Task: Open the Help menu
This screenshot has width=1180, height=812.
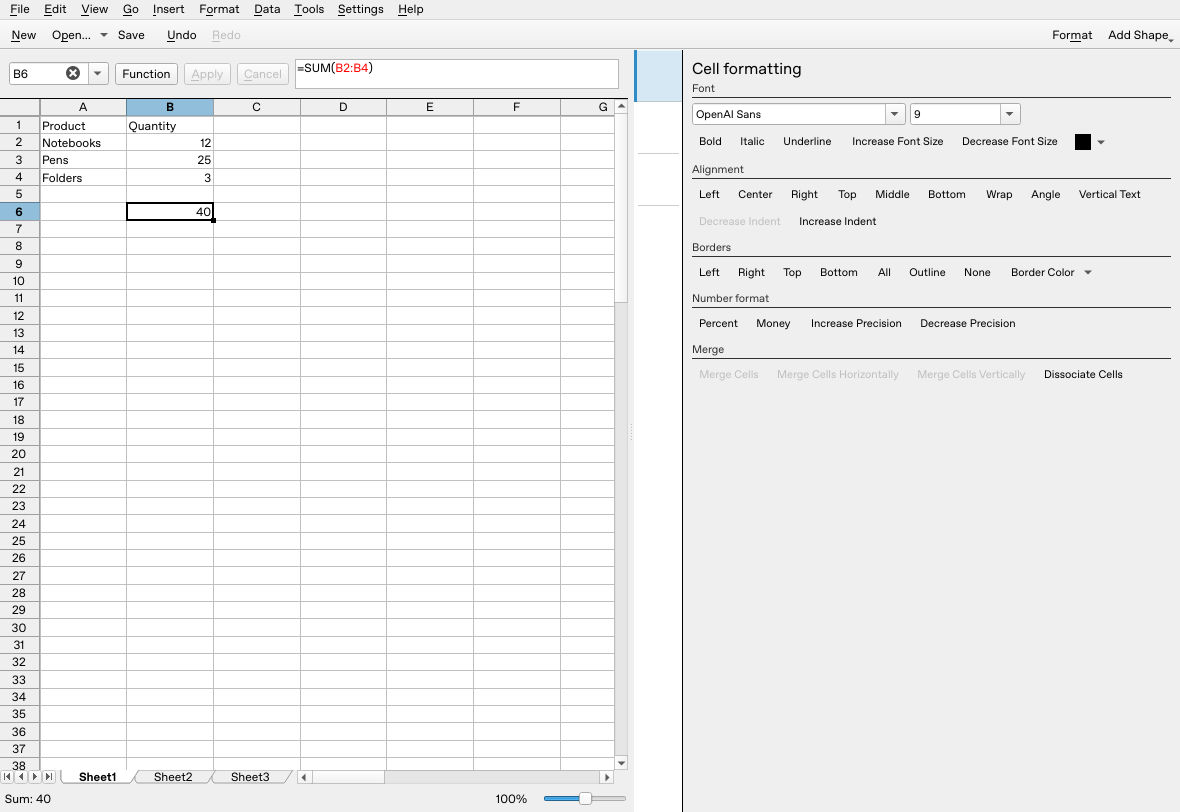Action: pos(410,9)
